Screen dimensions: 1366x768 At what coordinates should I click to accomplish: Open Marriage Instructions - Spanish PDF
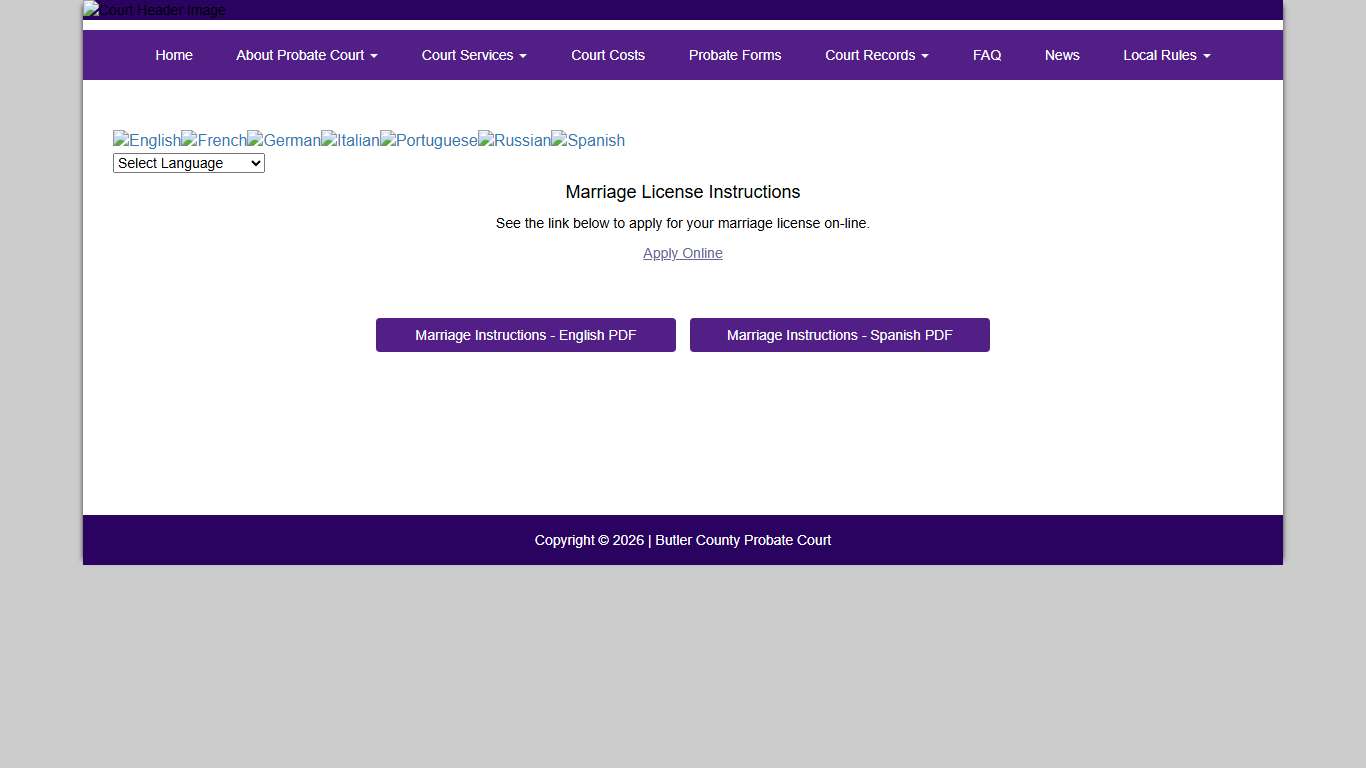click(x=839, y=335)
